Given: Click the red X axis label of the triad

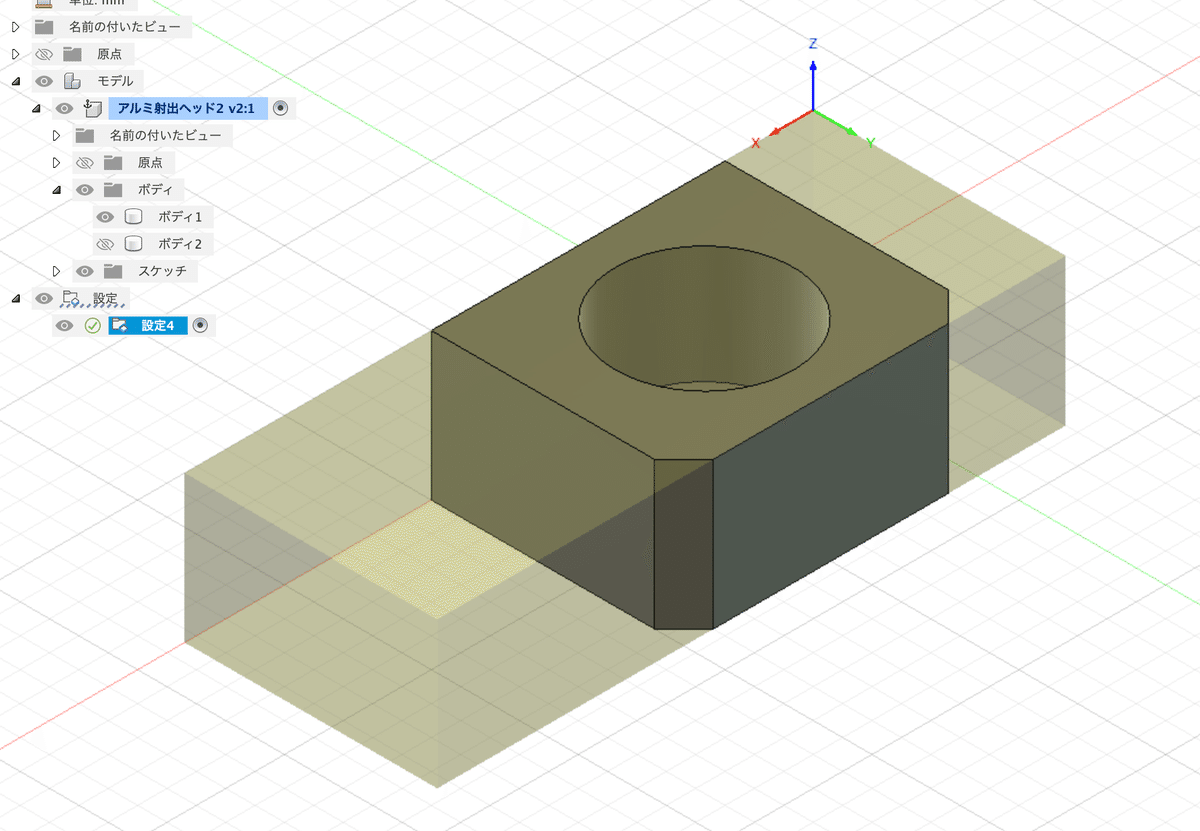Looking at the screenshot, I should point(755,144).
